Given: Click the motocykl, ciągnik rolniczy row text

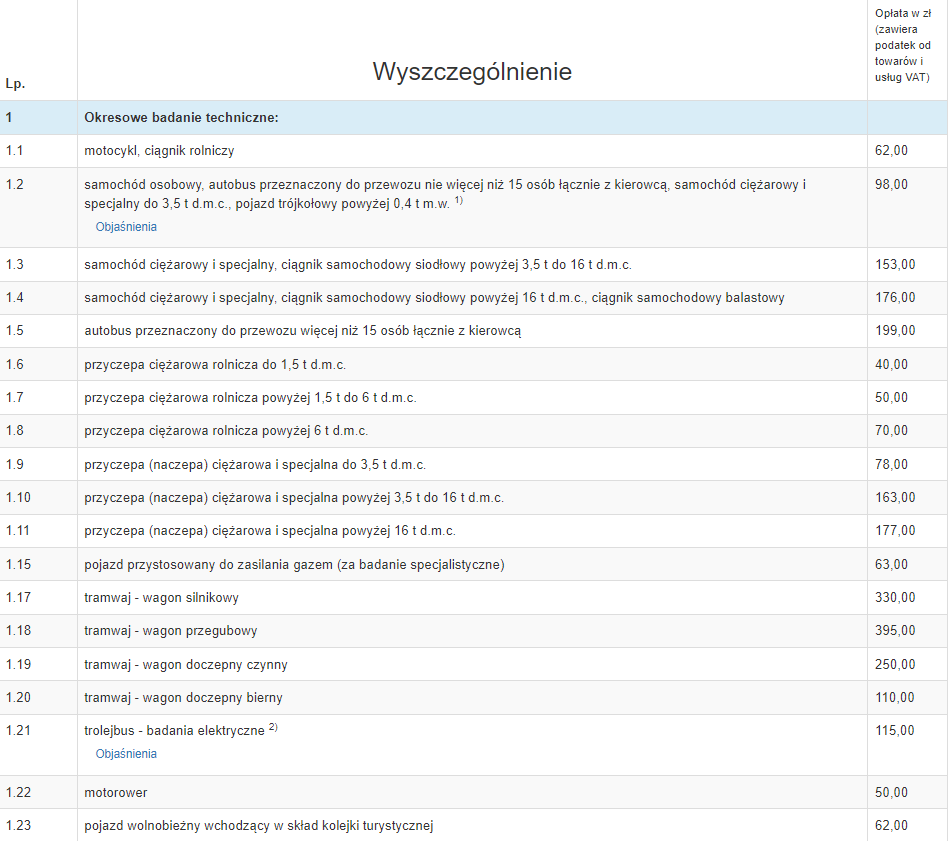Looking at the screenshot, I should [x=159, y=151].
